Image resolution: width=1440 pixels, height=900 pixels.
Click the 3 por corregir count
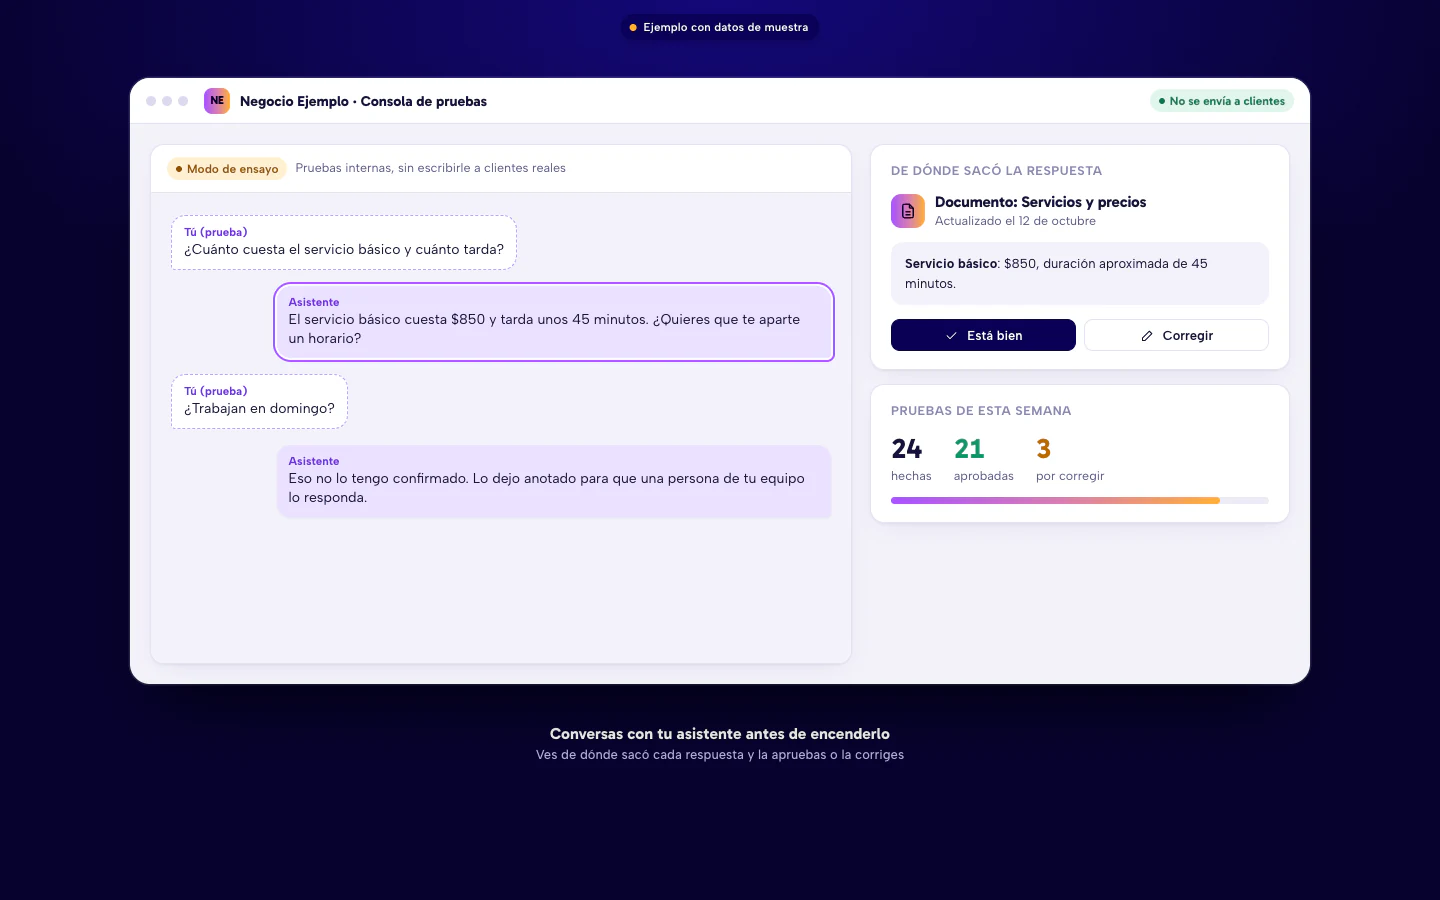point(1070,460)
